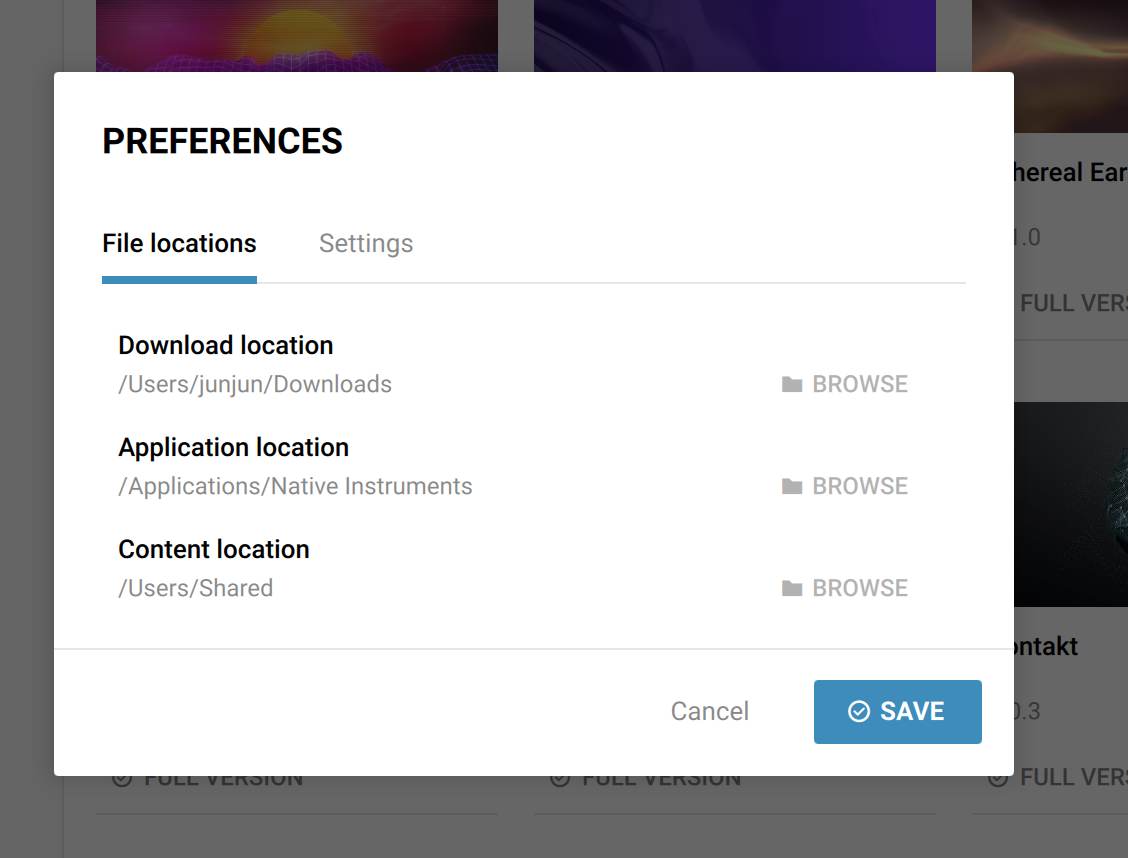Select the sunset product thumbnail behind the dialog
The height and width of the screenshot is (858, 1128).
[x=297, y=35]
